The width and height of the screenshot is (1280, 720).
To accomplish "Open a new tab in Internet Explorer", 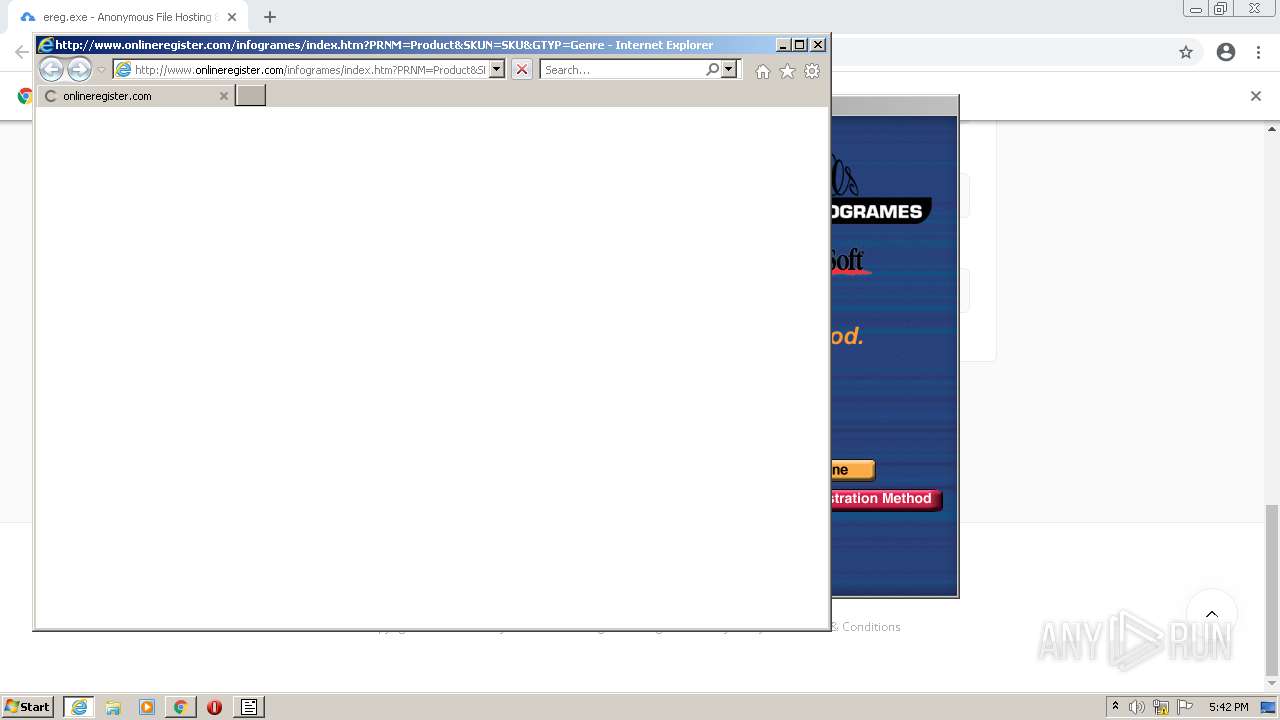I will tap(250, 95).
